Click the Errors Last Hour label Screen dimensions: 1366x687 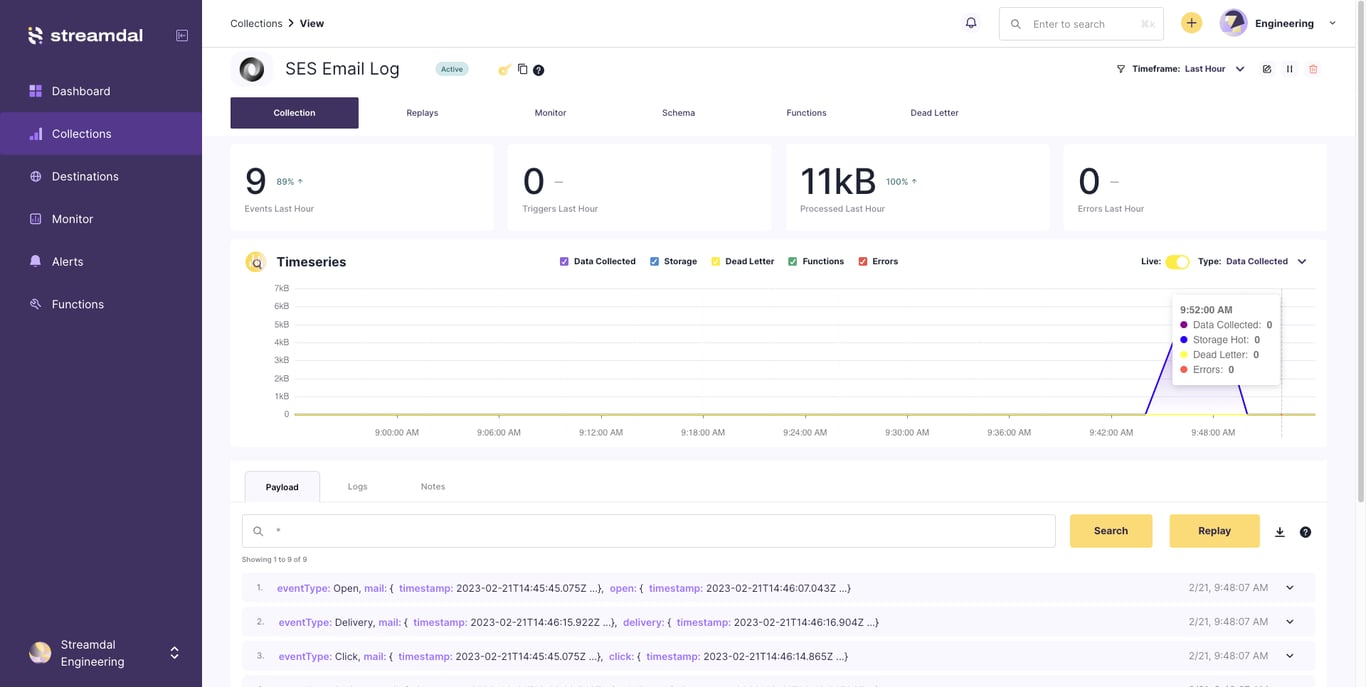(x=1111, y=209)
